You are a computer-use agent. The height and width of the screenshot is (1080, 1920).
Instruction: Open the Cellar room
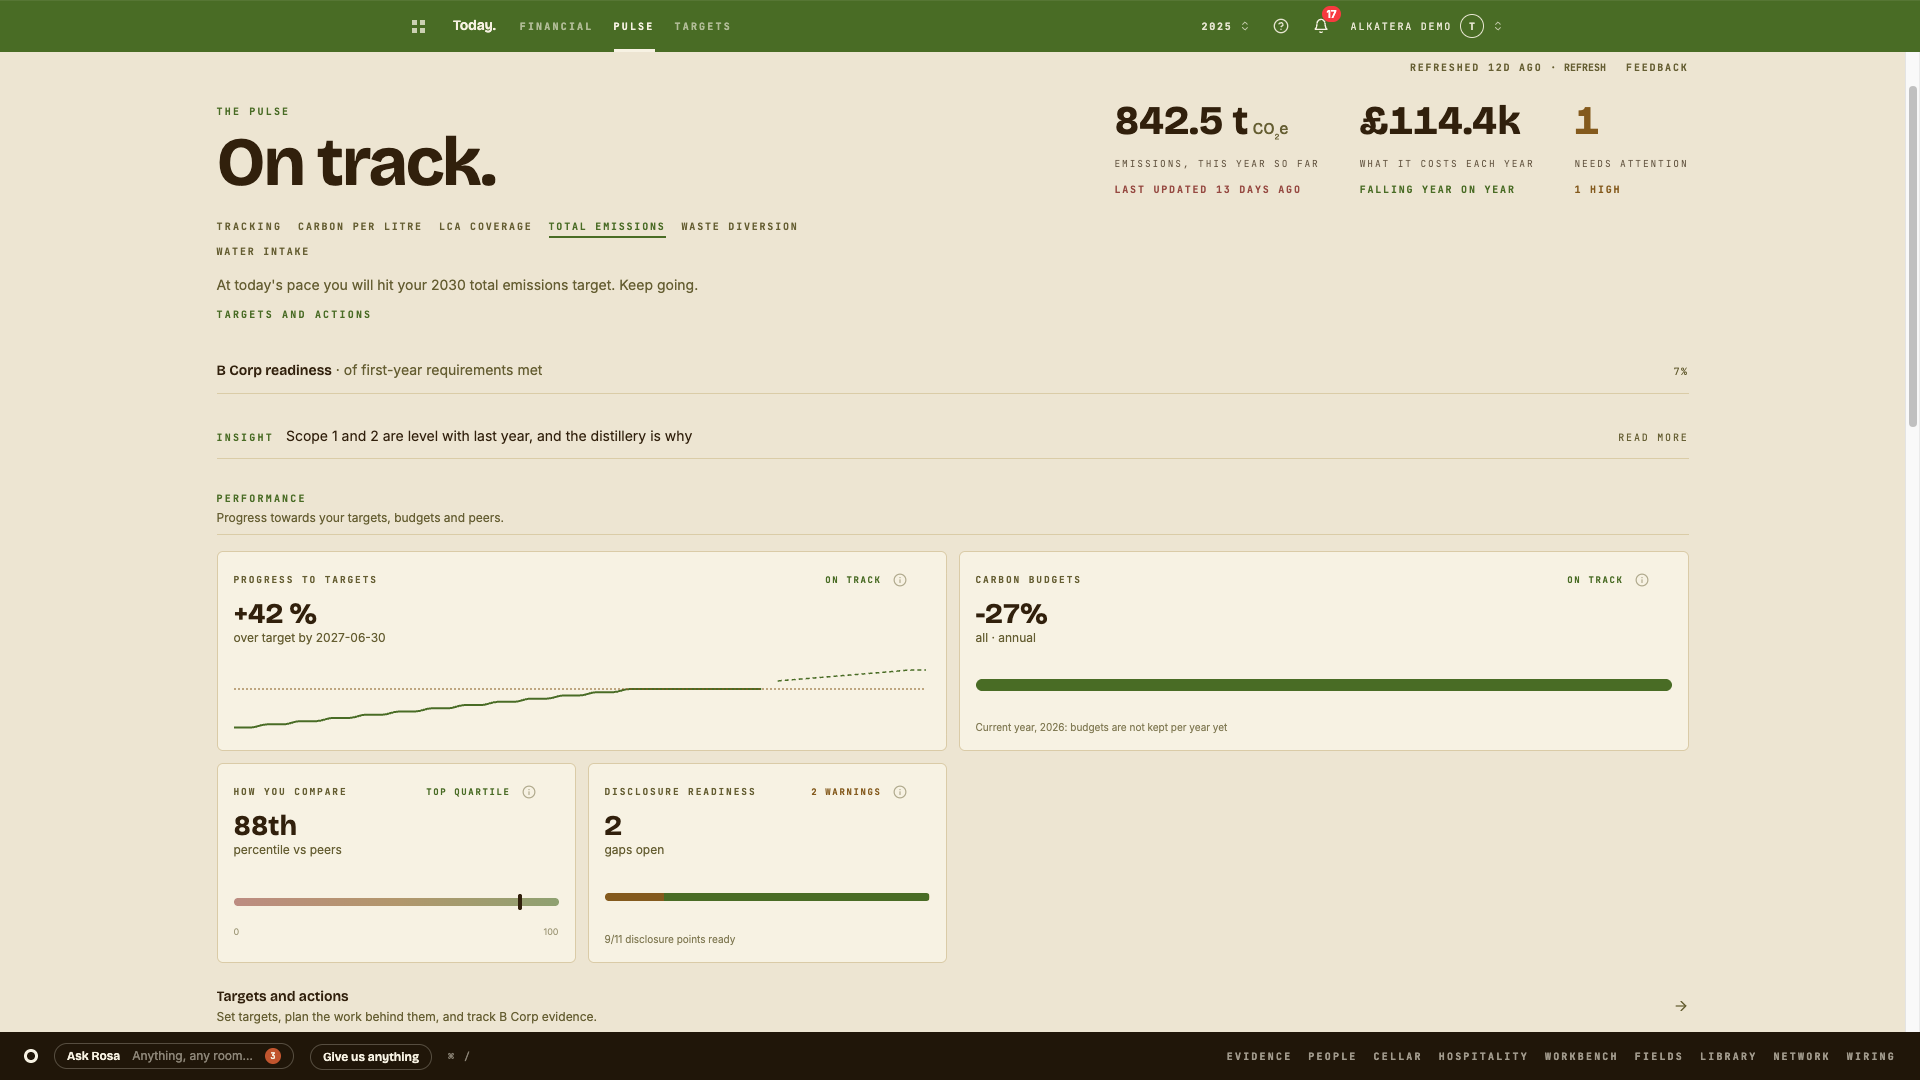1398,1057
